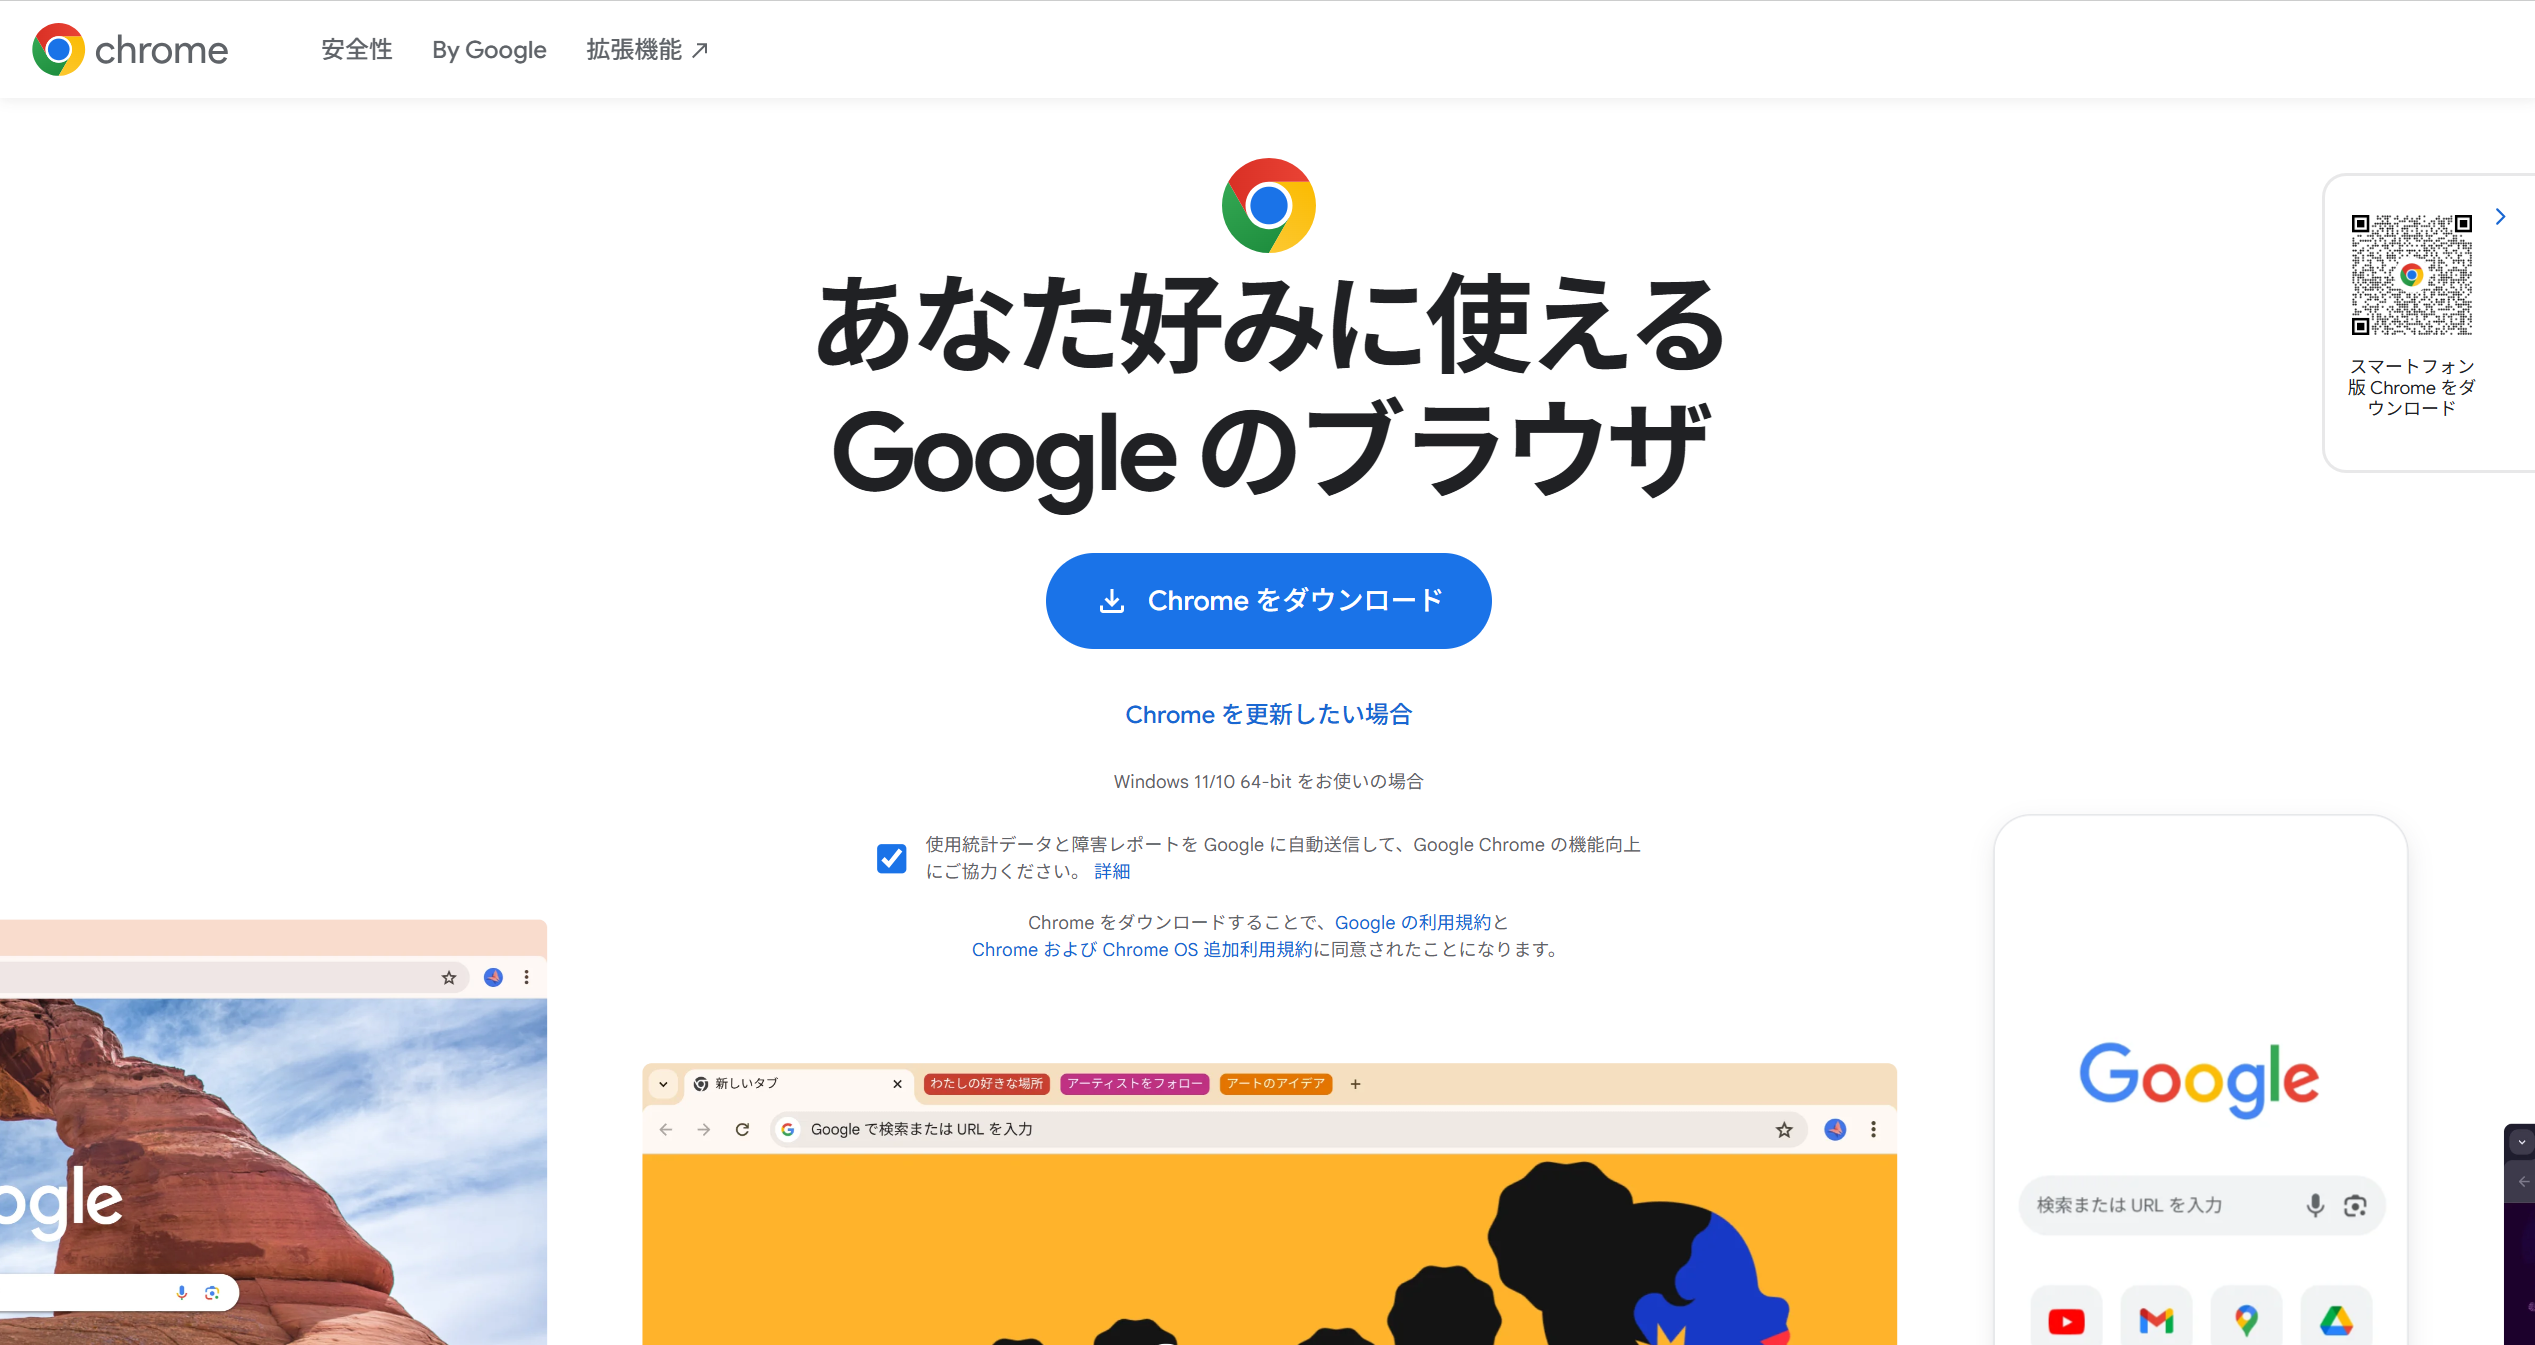Viewport: 2535px width, 1345px height.
Task: Collapse the QR code panel with the chevron
Action: [2500, 217]
